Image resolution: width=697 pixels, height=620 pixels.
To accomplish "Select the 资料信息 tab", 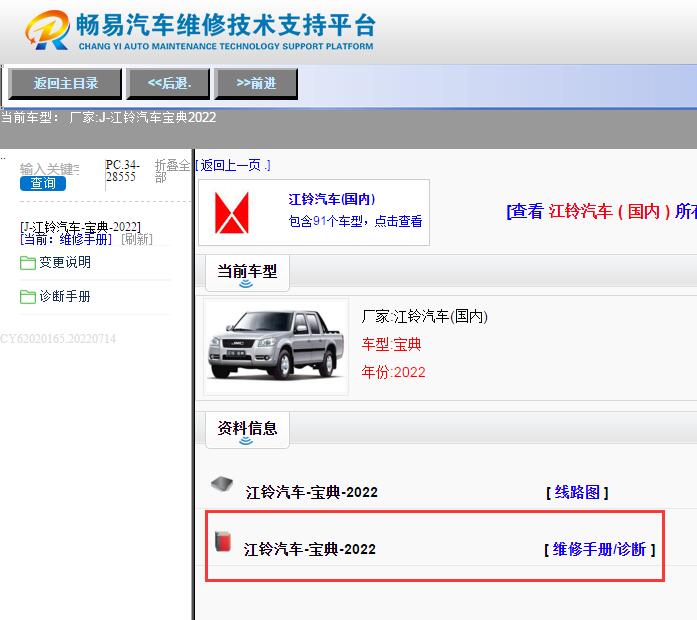I will [247, 429].
